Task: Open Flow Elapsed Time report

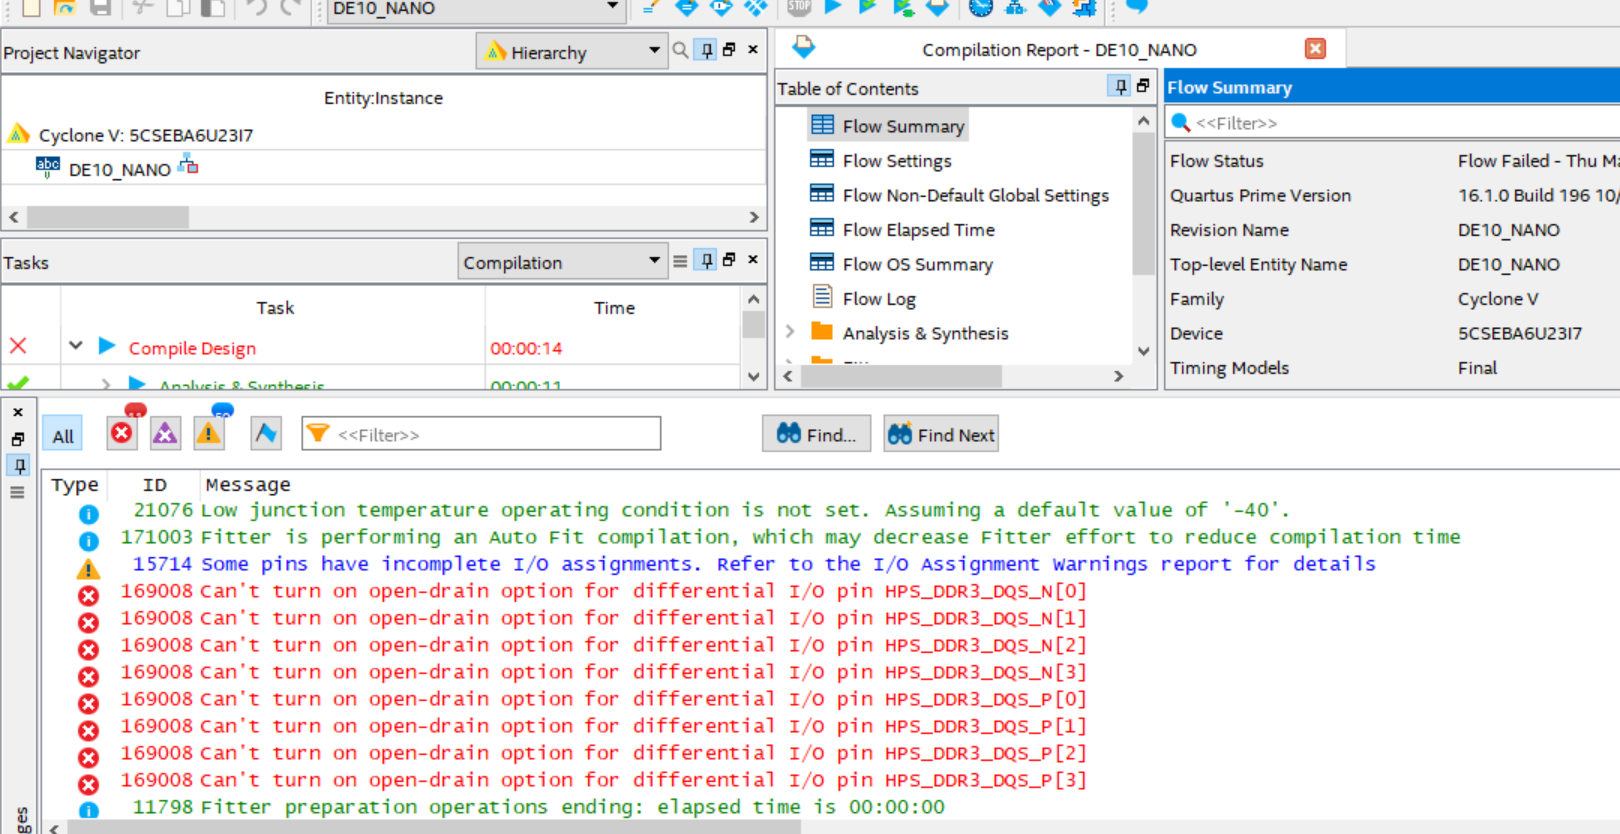Action: 919,230
